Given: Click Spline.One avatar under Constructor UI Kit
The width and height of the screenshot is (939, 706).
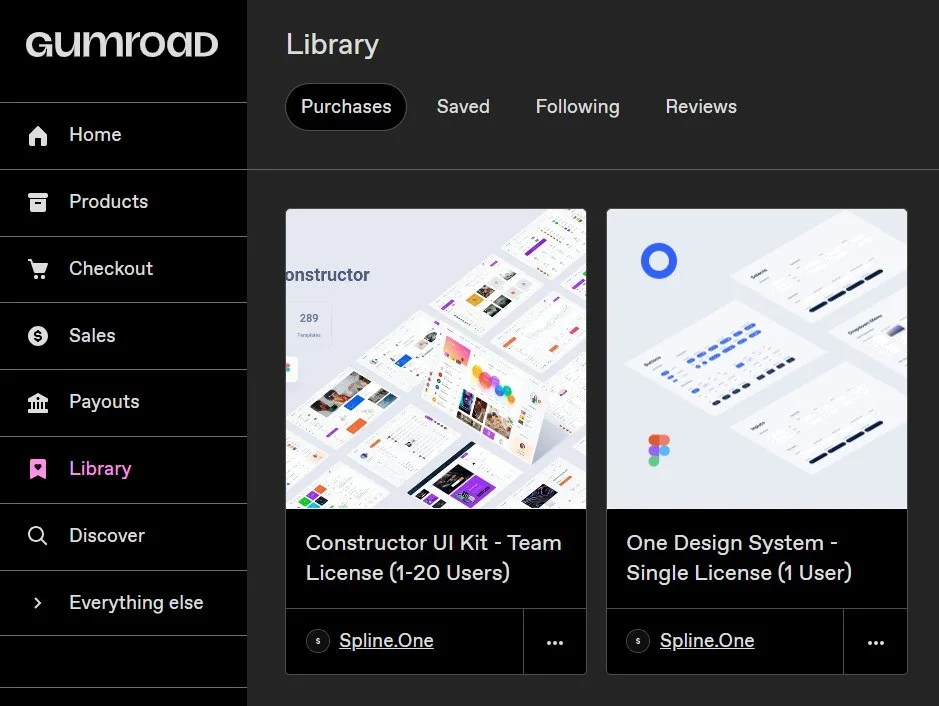Looking at the screenshot, I should click(x=318, y=641).
